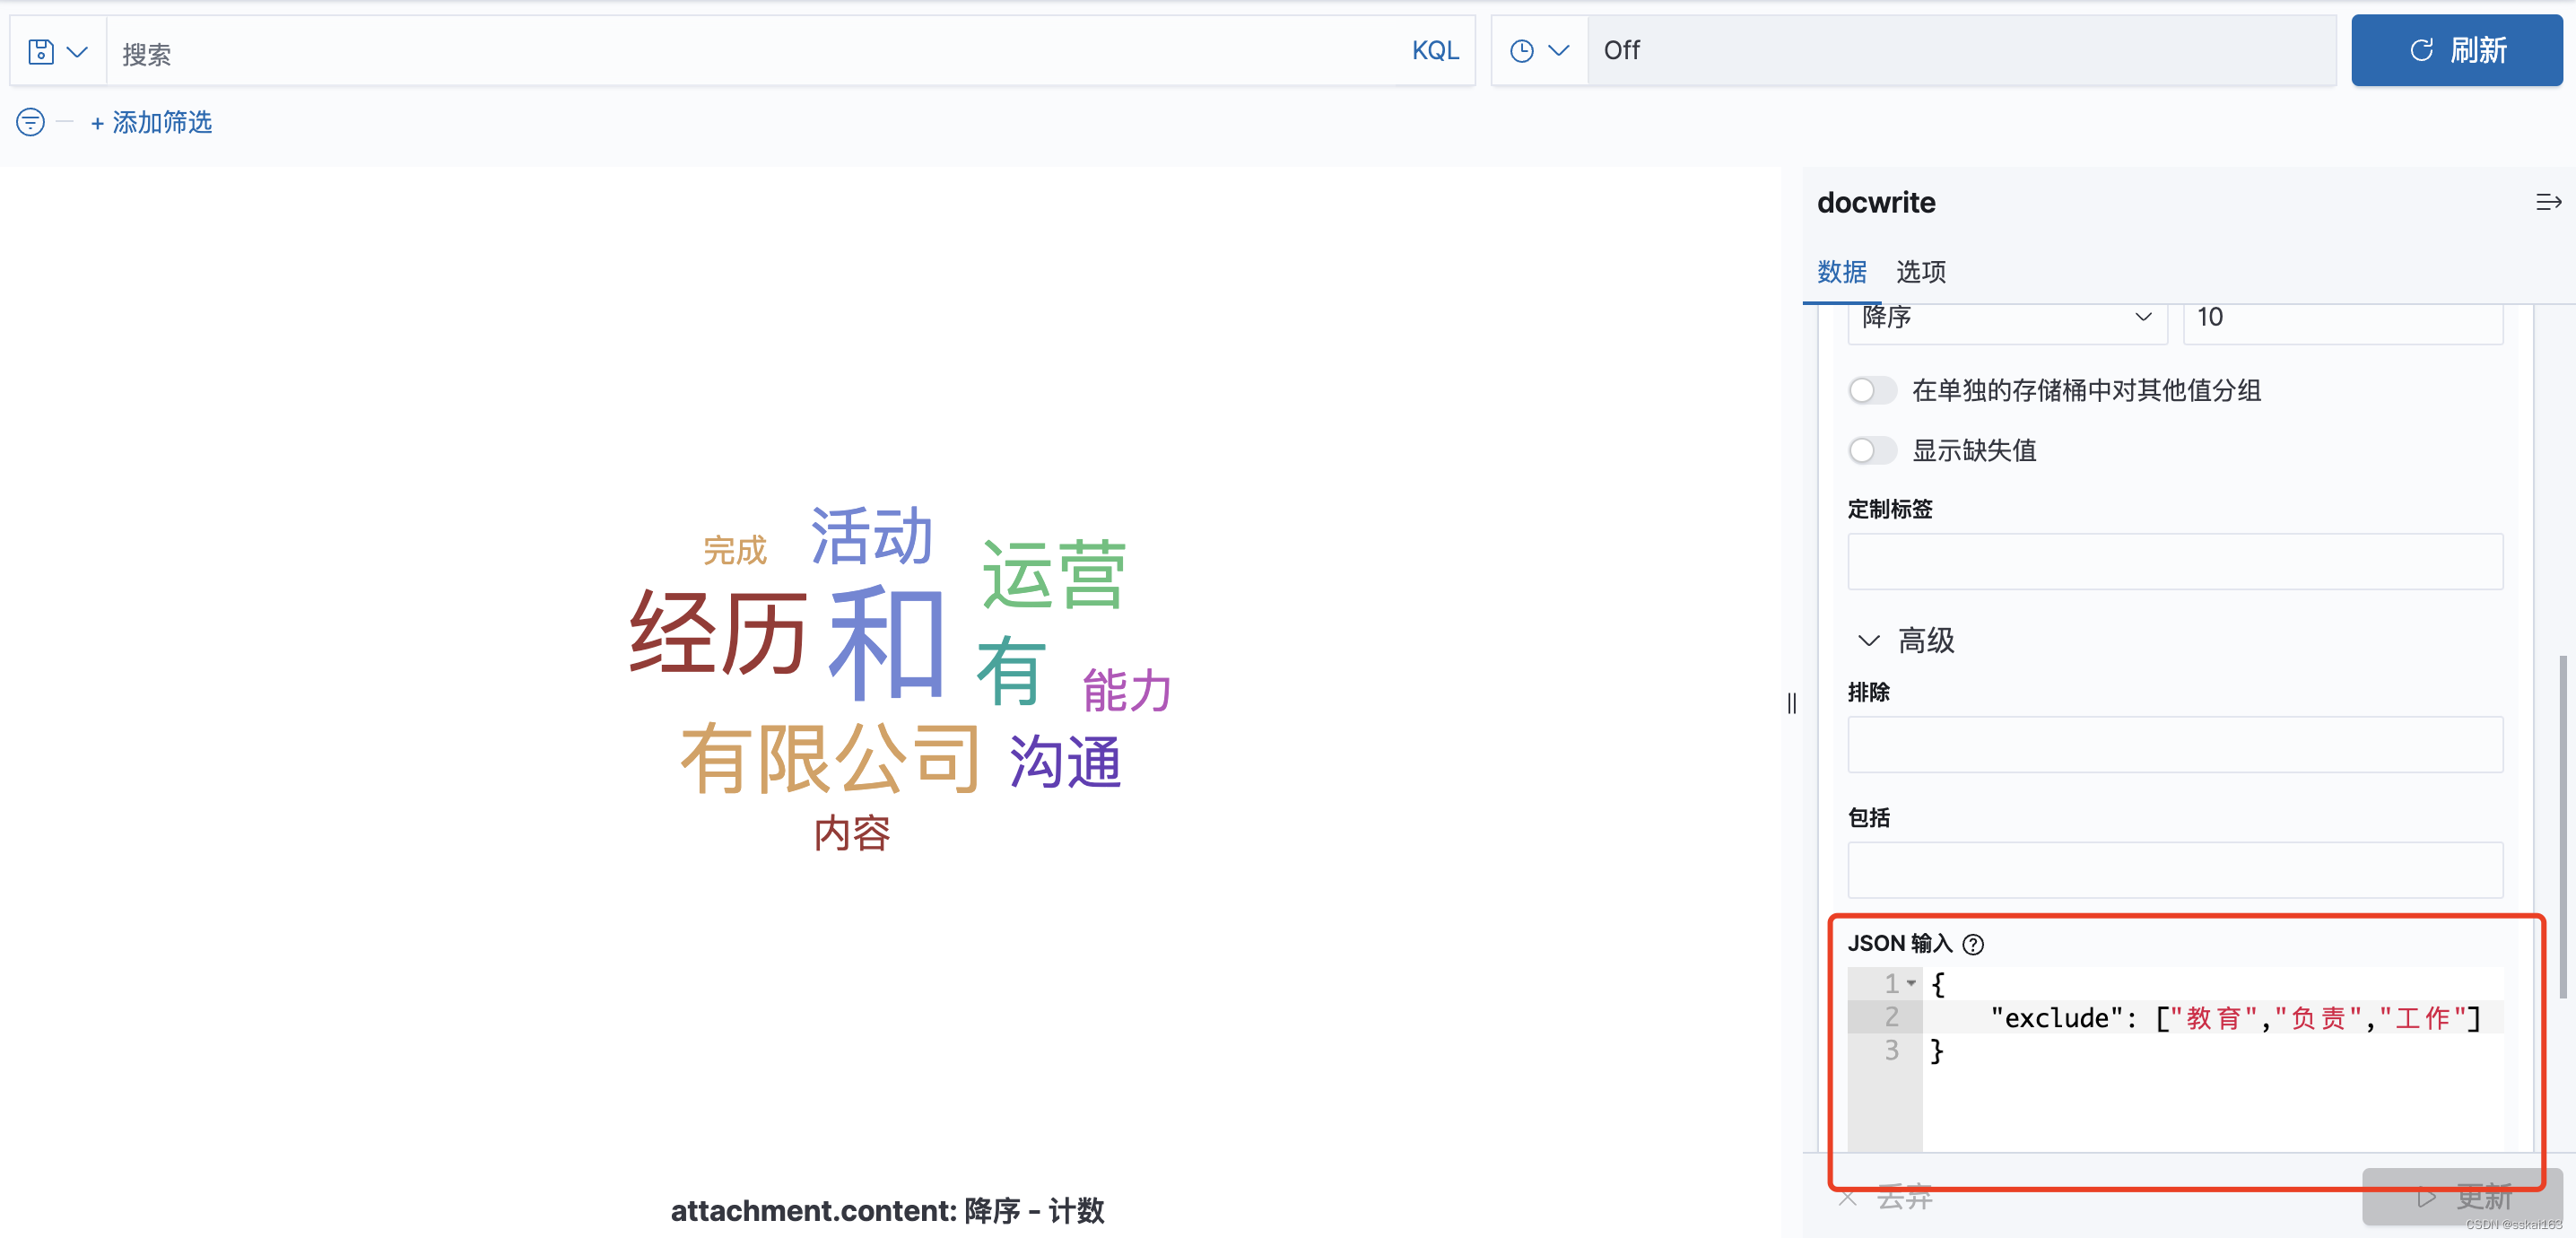The image size is (2576, 1238).
Task: Click the saved query disk icon
Action: [40, 51]
